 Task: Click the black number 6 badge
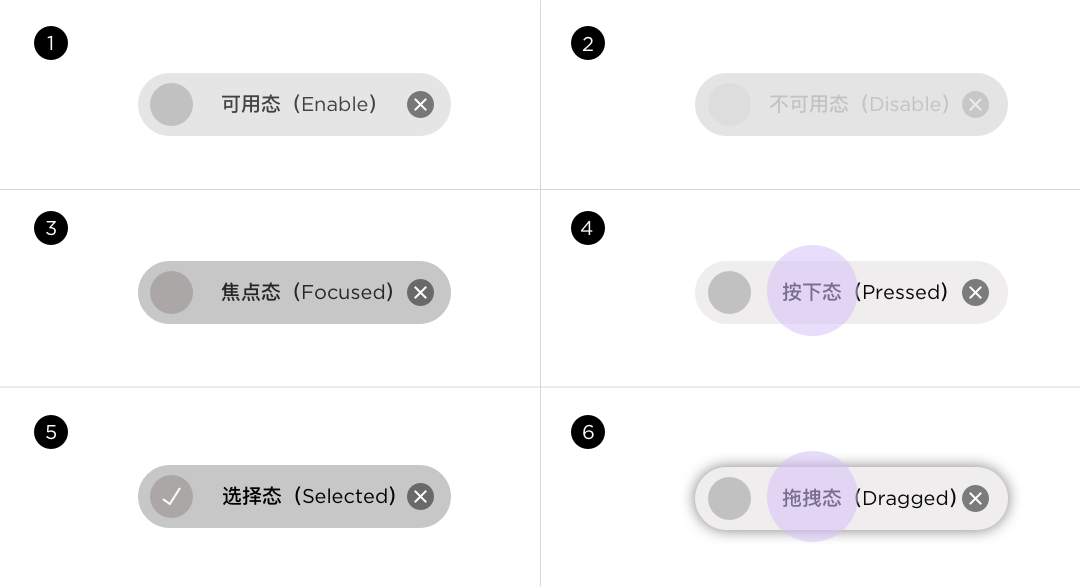588,432
